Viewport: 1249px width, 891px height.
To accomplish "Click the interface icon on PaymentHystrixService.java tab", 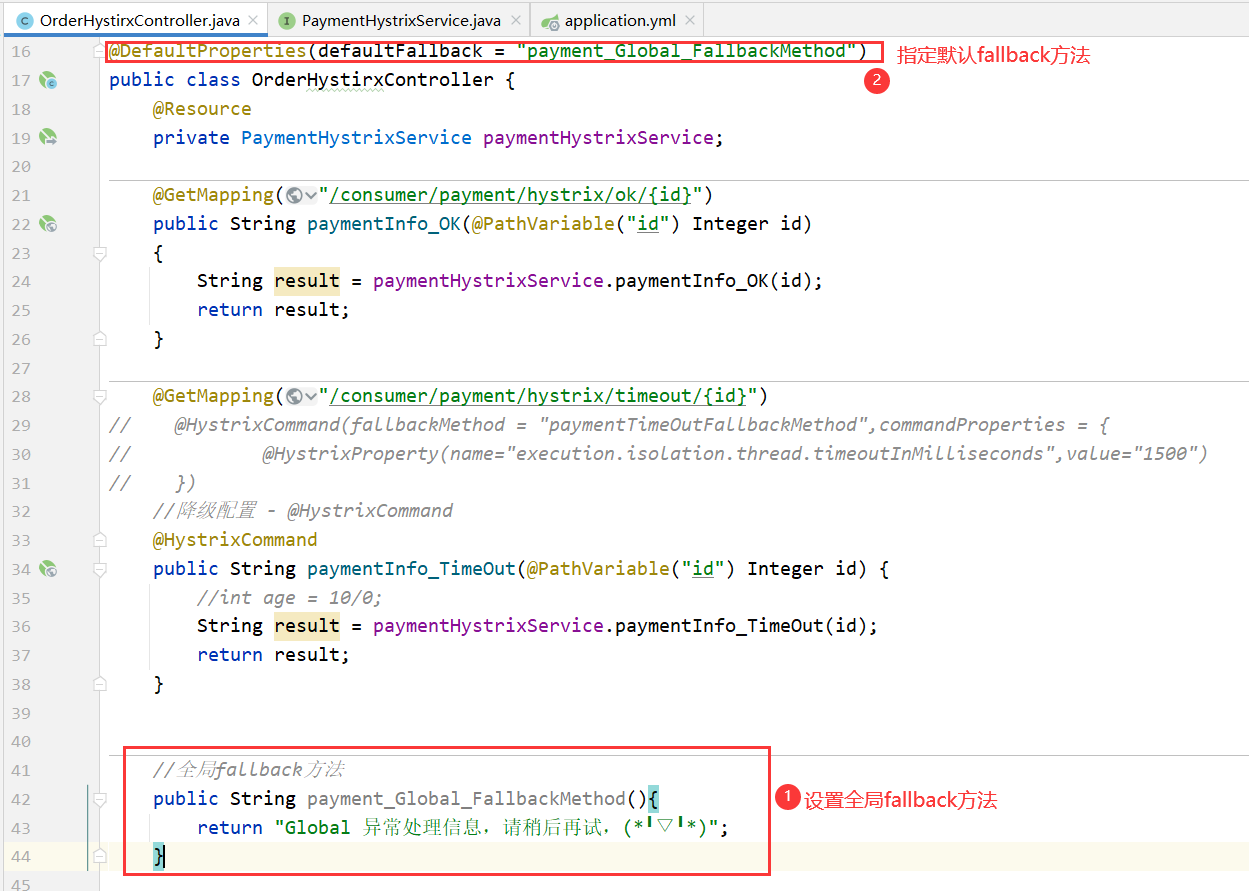I will pos(287,20).
